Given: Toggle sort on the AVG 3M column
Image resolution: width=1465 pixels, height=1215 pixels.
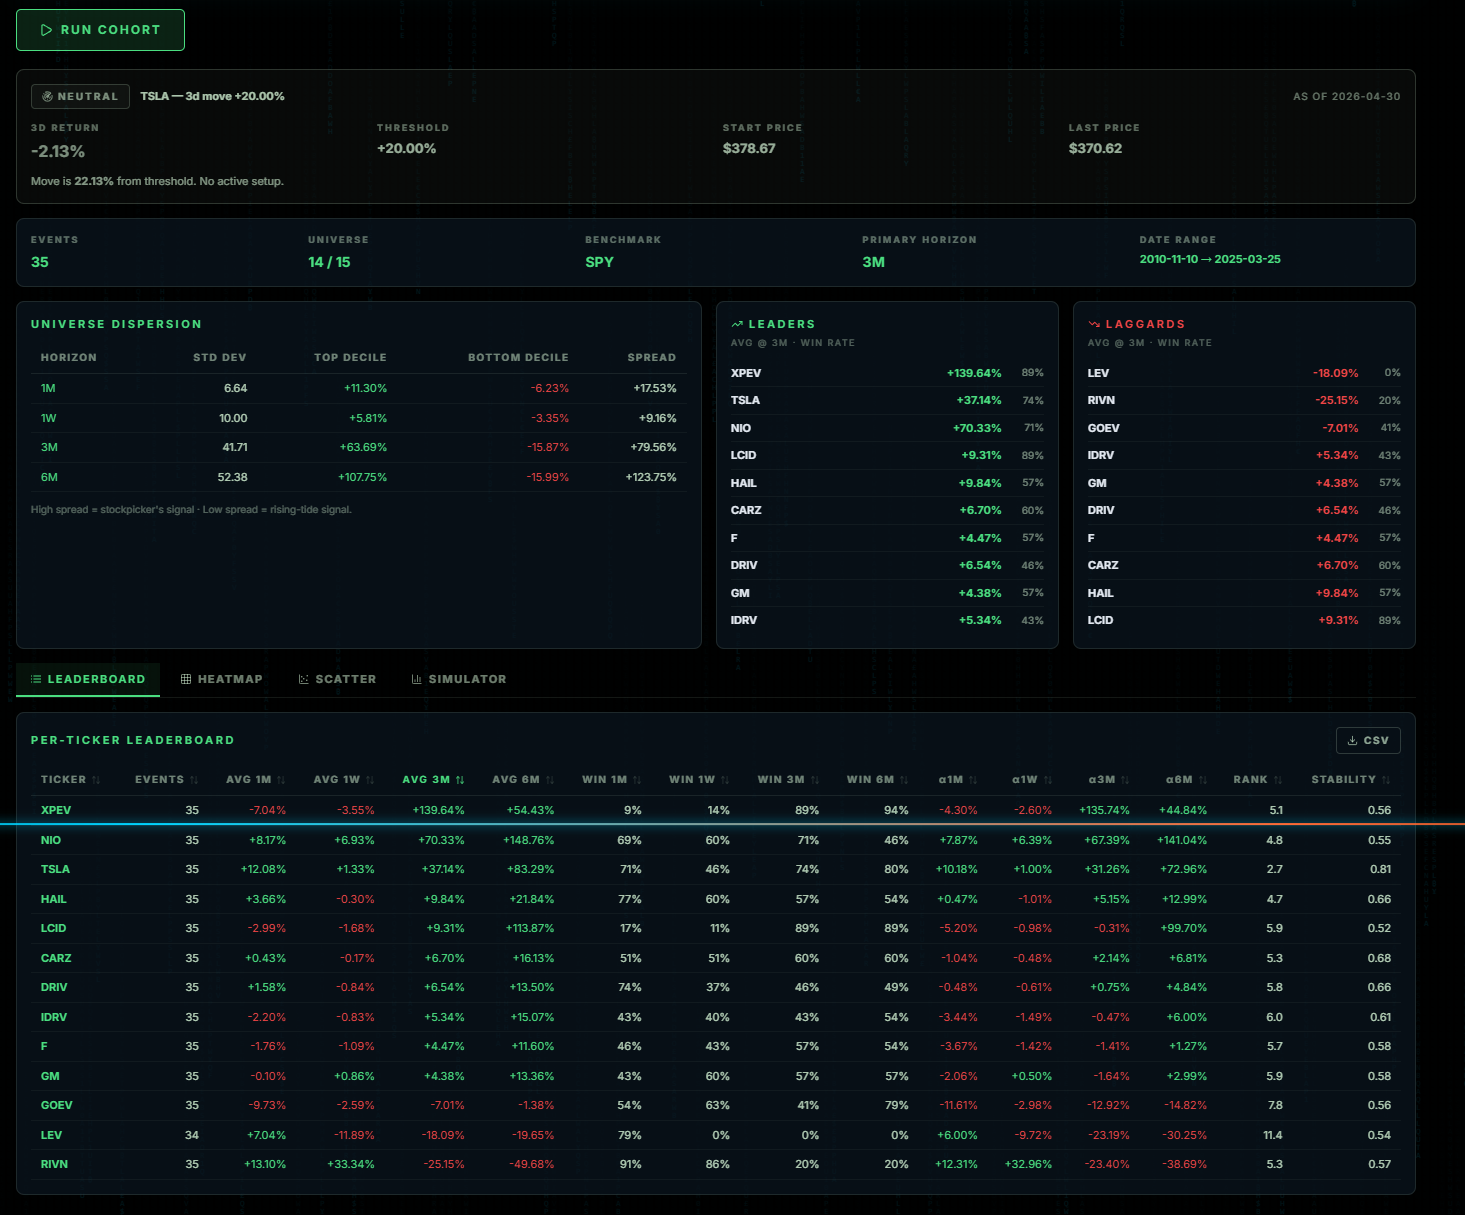Looking at the screenshot, I should click(x=461, y=779).
